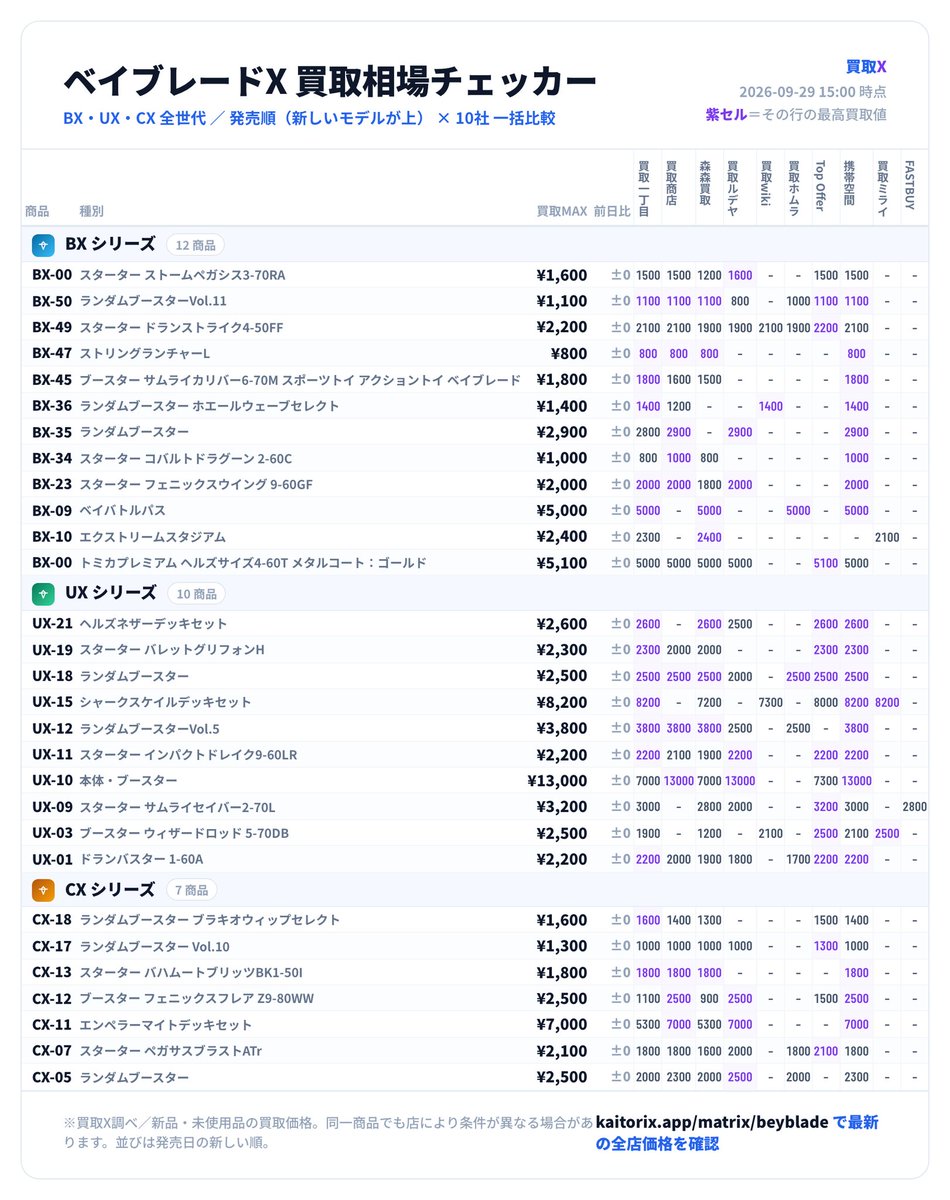The height and width of the screenshot is (1200, 950).
Task: Select the CX-17 ランダムブースター Vol.10 row
Action: coord(475,947)
